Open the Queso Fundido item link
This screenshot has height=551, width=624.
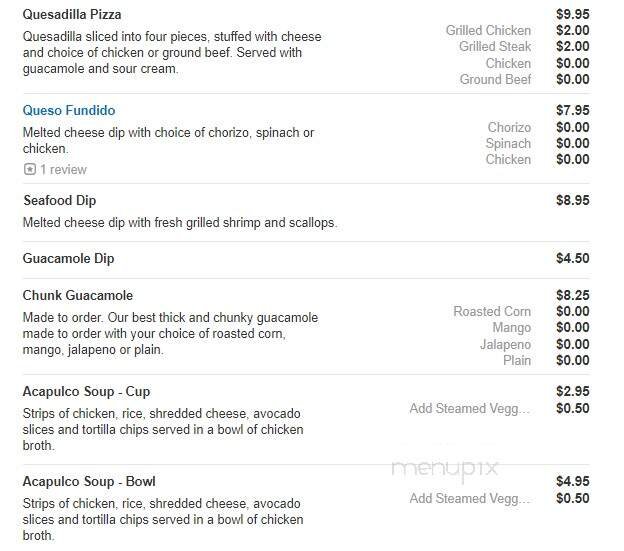coord(69,111)
